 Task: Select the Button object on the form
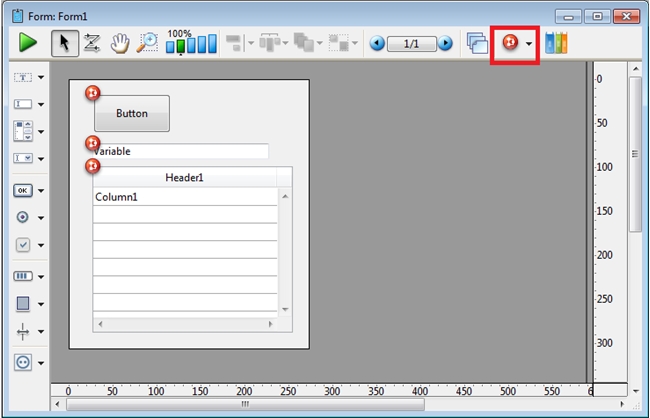[x=131, y=114]
